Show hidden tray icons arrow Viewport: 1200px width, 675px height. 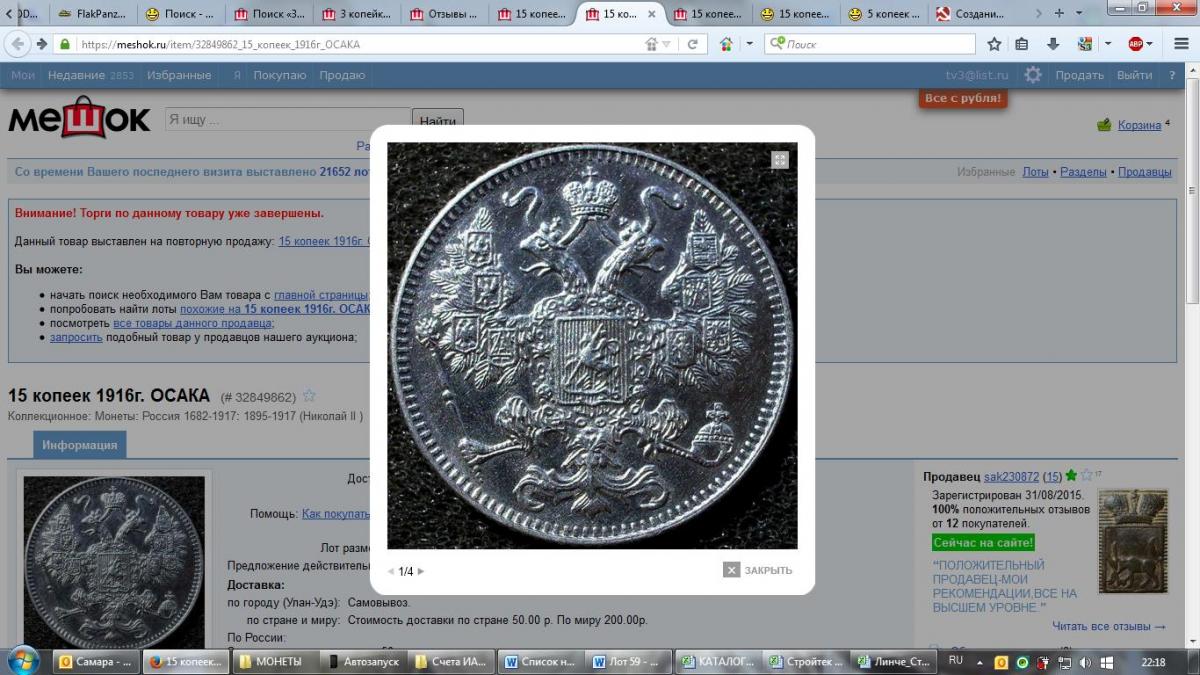click(981, 662)
